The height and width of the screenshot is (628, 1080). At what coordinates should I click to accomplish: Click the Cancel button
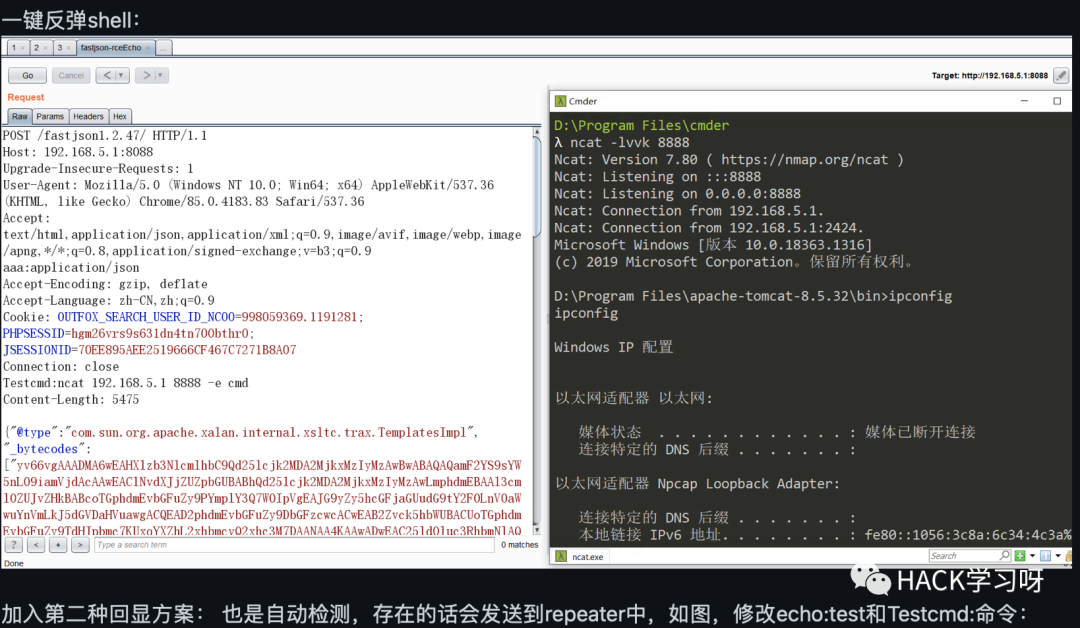(x=71, y=76)
